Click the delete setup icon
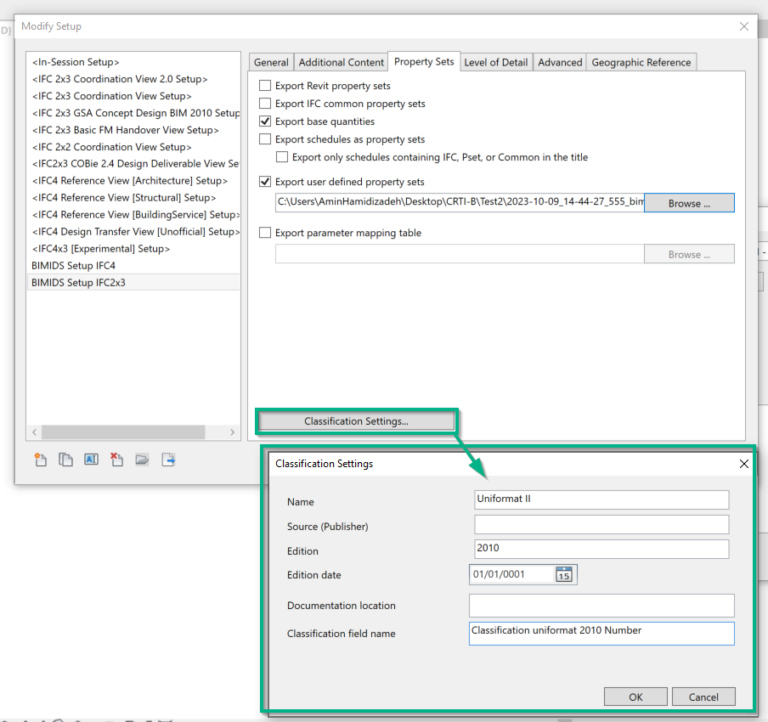The width and height of the screenshot is (768, 722). pyautogui.click(x=116, y=460)
